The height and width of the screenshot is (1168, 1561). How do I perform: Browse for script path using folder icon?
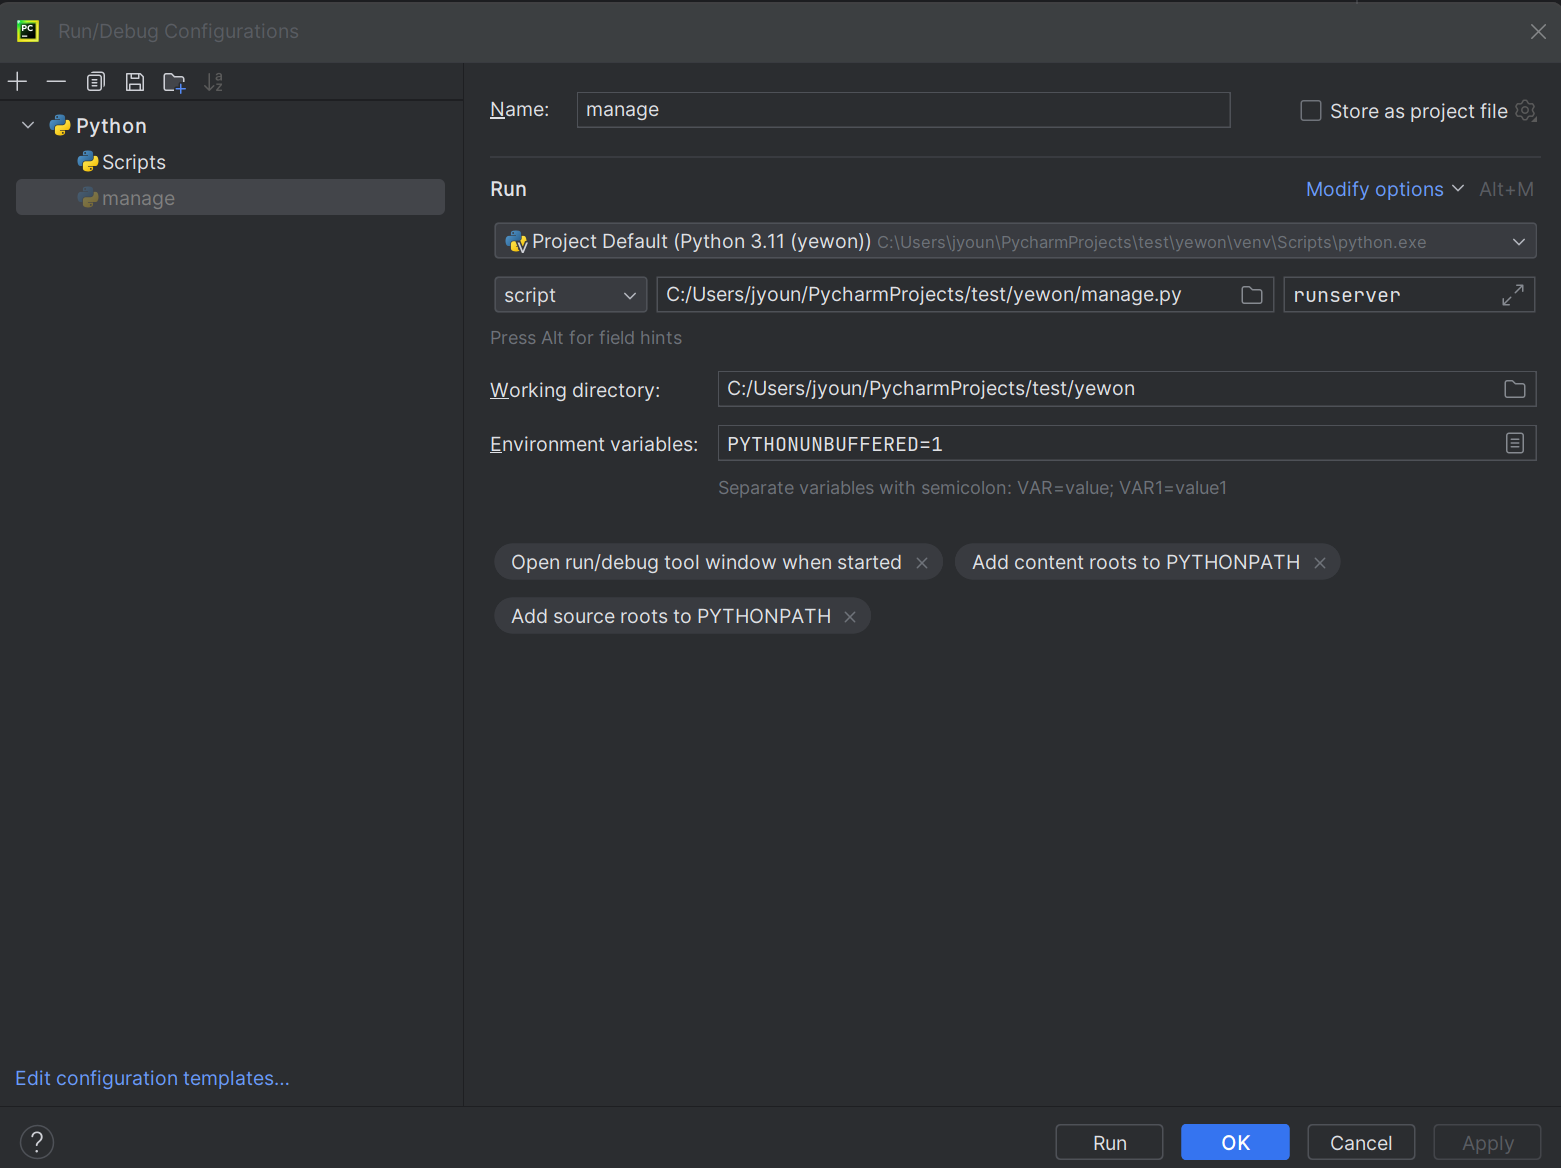click(x=1251, y=295)
